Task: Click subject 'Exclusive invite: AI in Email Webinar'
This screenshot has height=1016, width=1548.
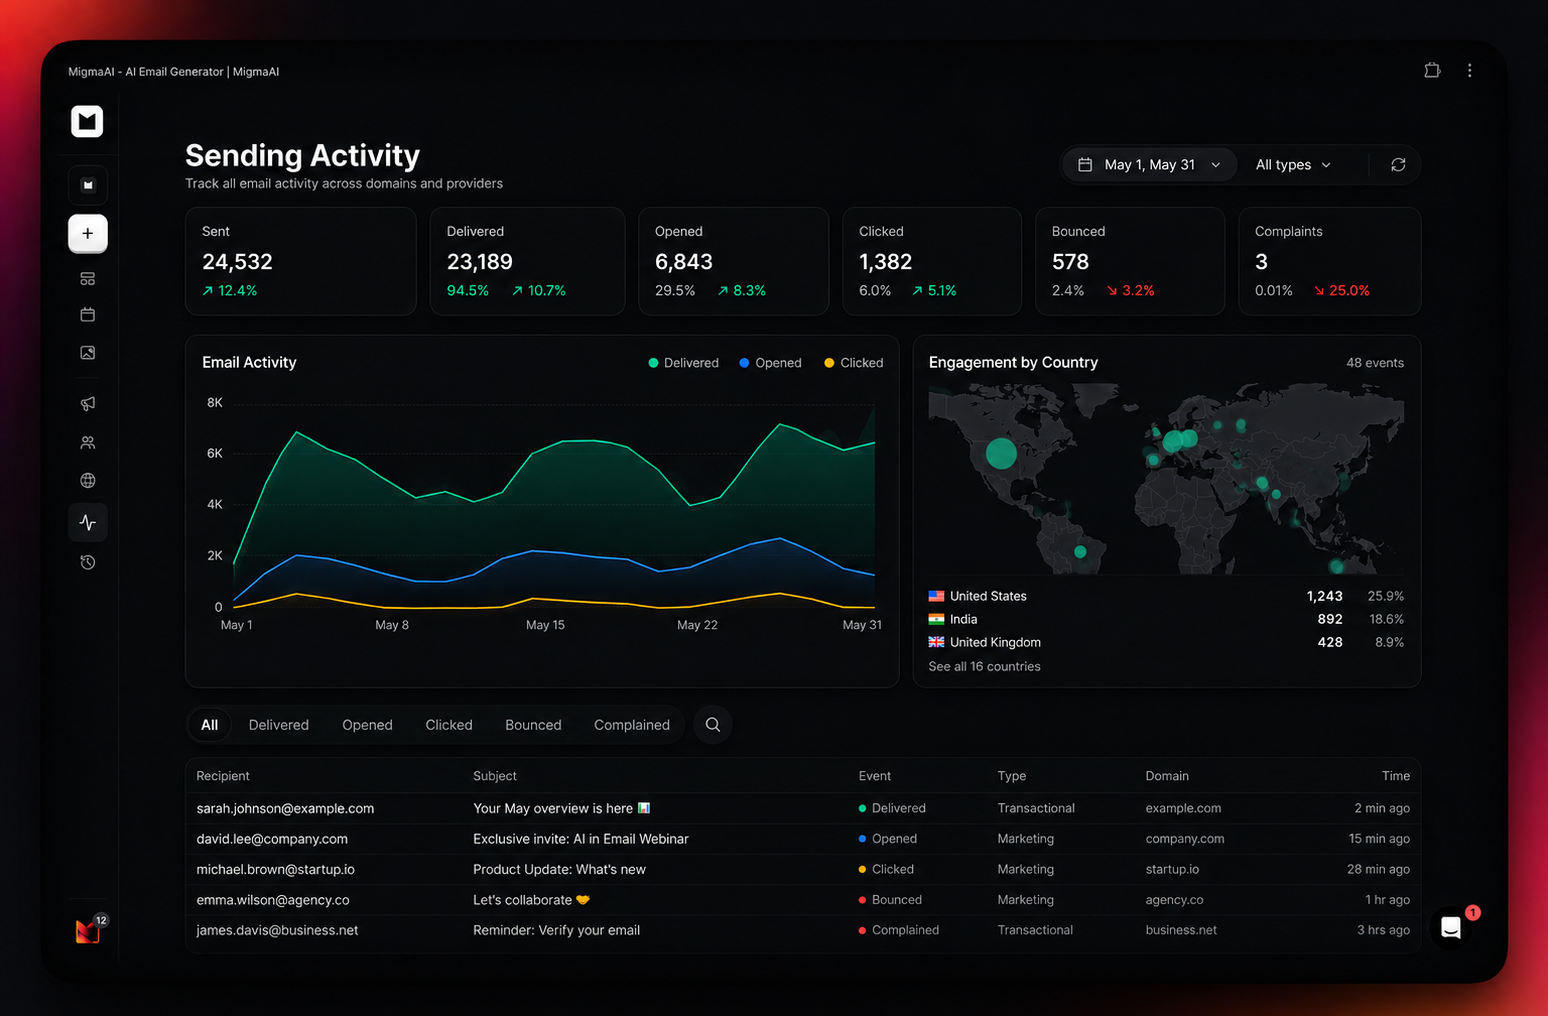Action: click(581, 839)
